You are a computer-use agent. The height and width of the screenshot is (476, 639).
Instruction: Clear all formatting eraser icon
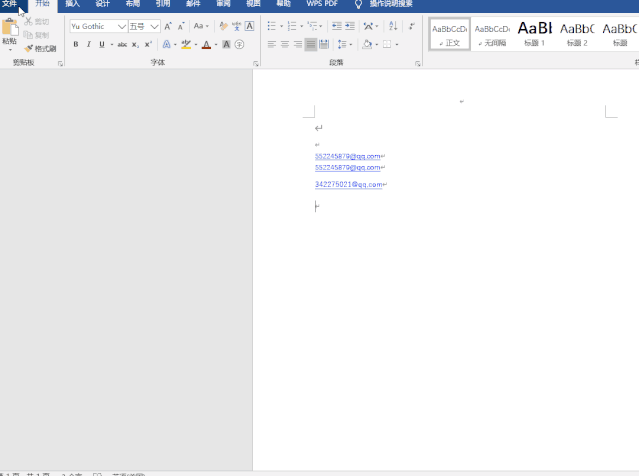(x=223, y=26)
